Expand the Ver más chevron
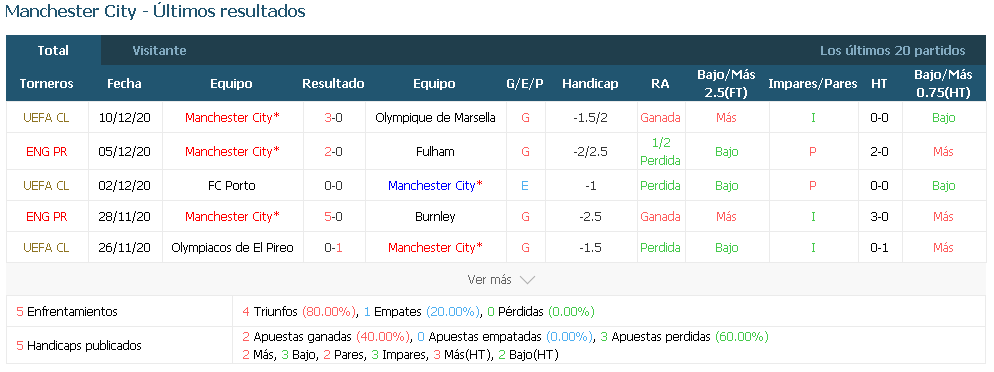 click(527, 279)
